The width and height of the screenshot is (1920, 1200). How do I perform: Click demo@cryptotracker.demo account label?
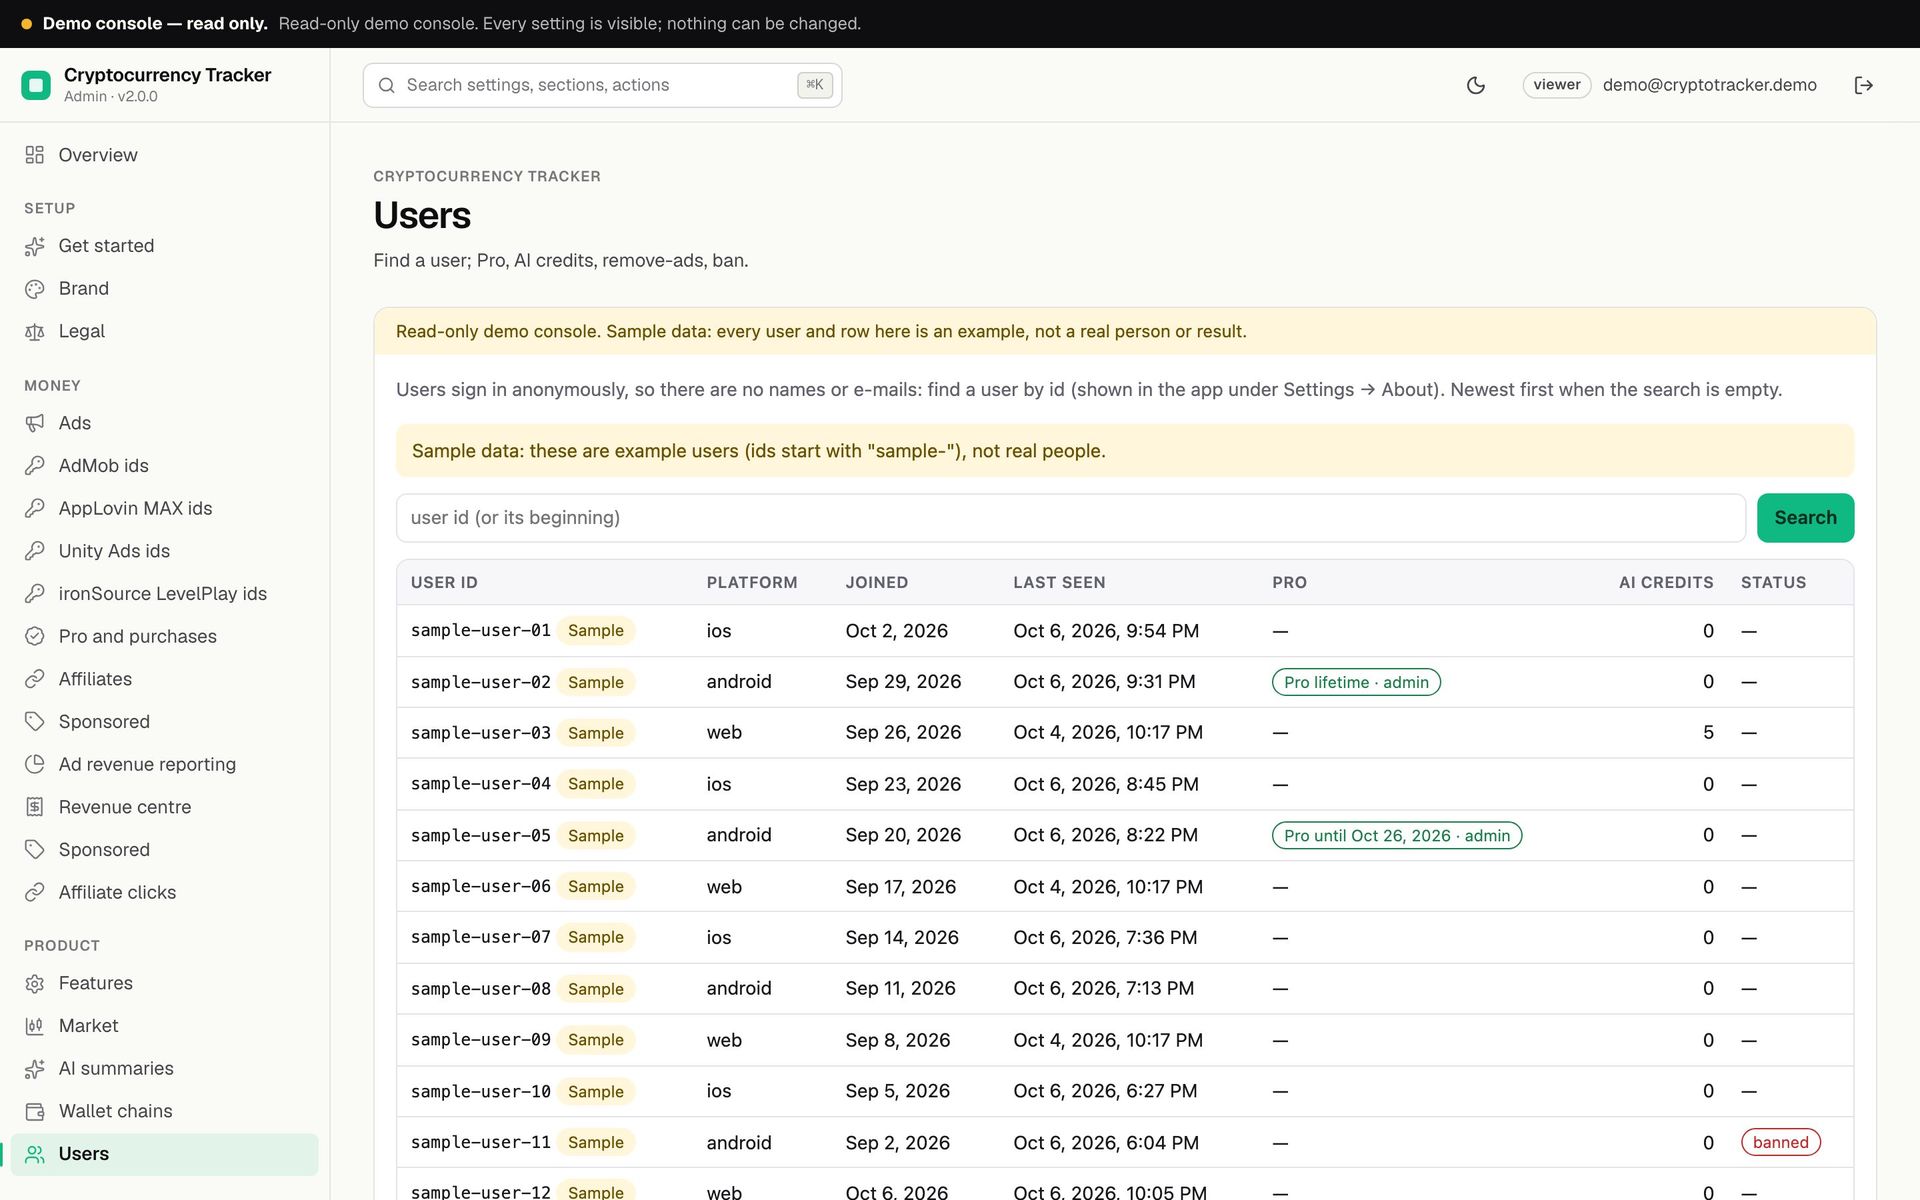[1709, 85]
